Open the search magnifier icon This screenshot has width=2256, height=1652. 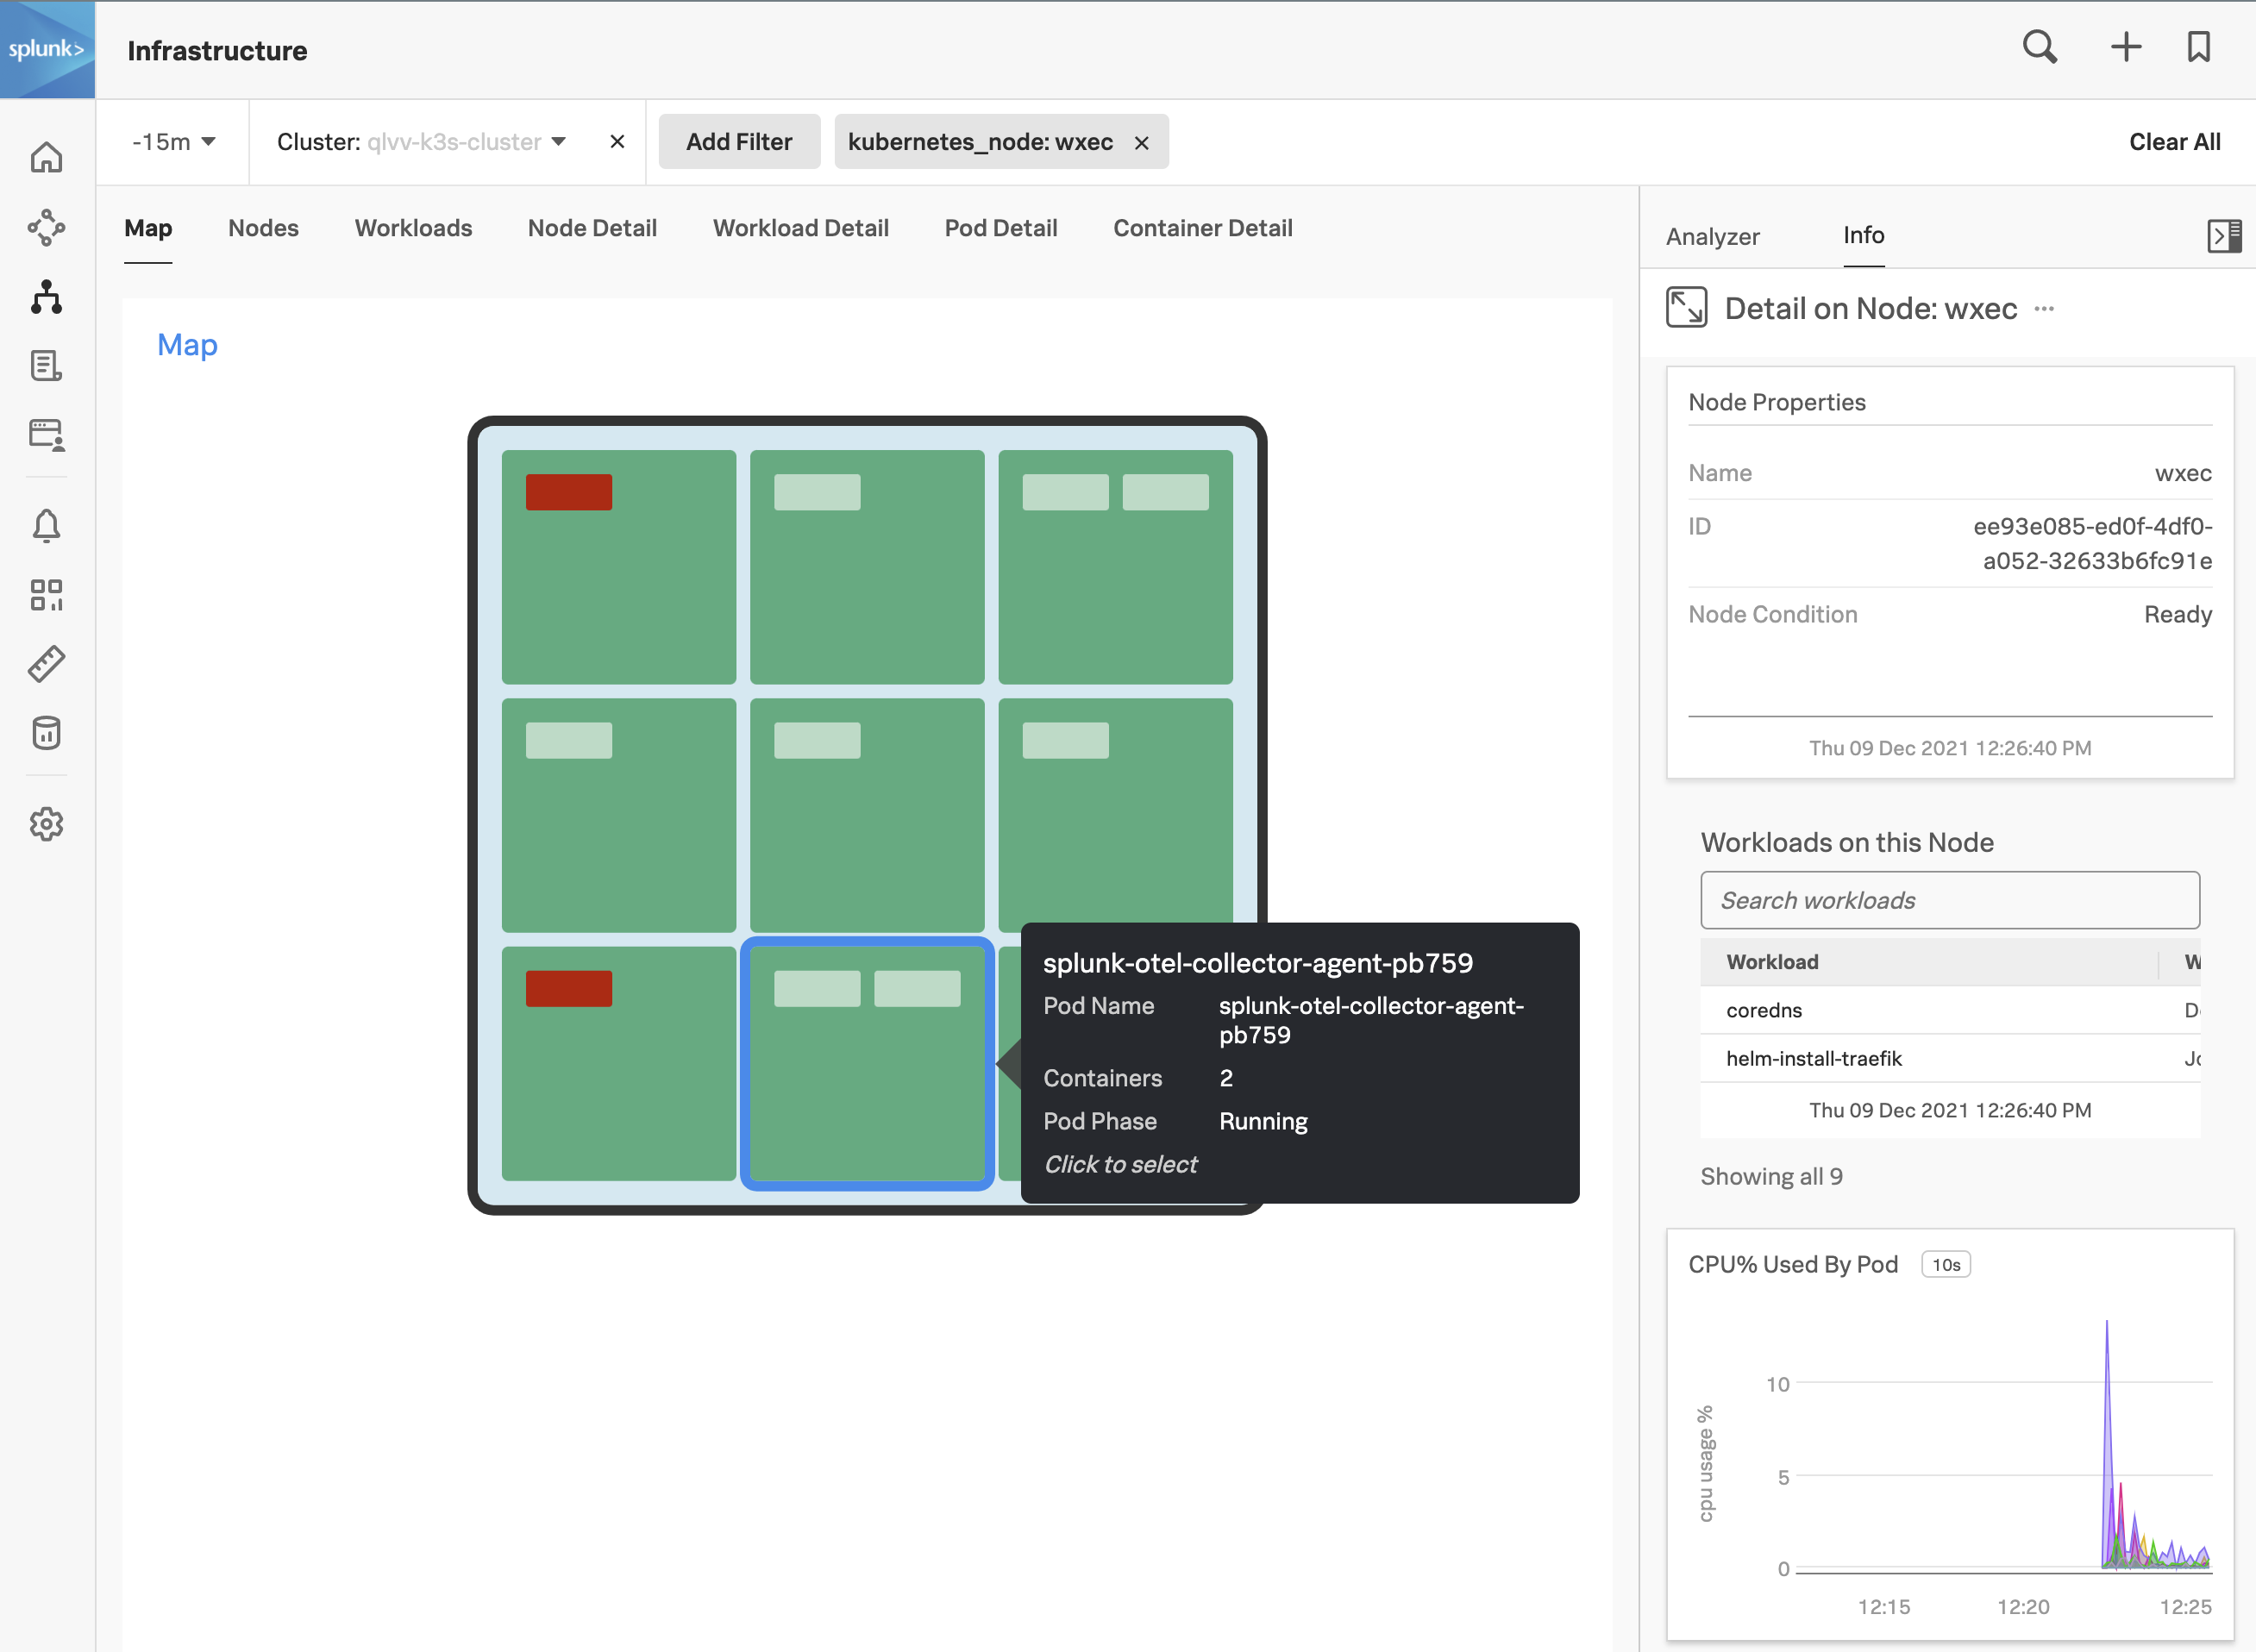(x=2039, y=47)
